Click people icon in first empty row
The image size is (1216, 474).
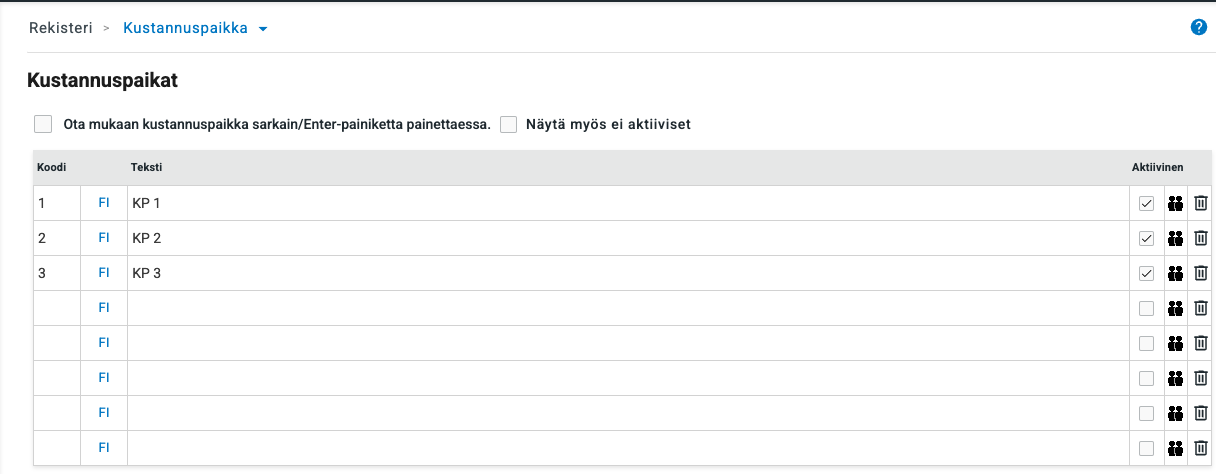tap(1176, 308)
